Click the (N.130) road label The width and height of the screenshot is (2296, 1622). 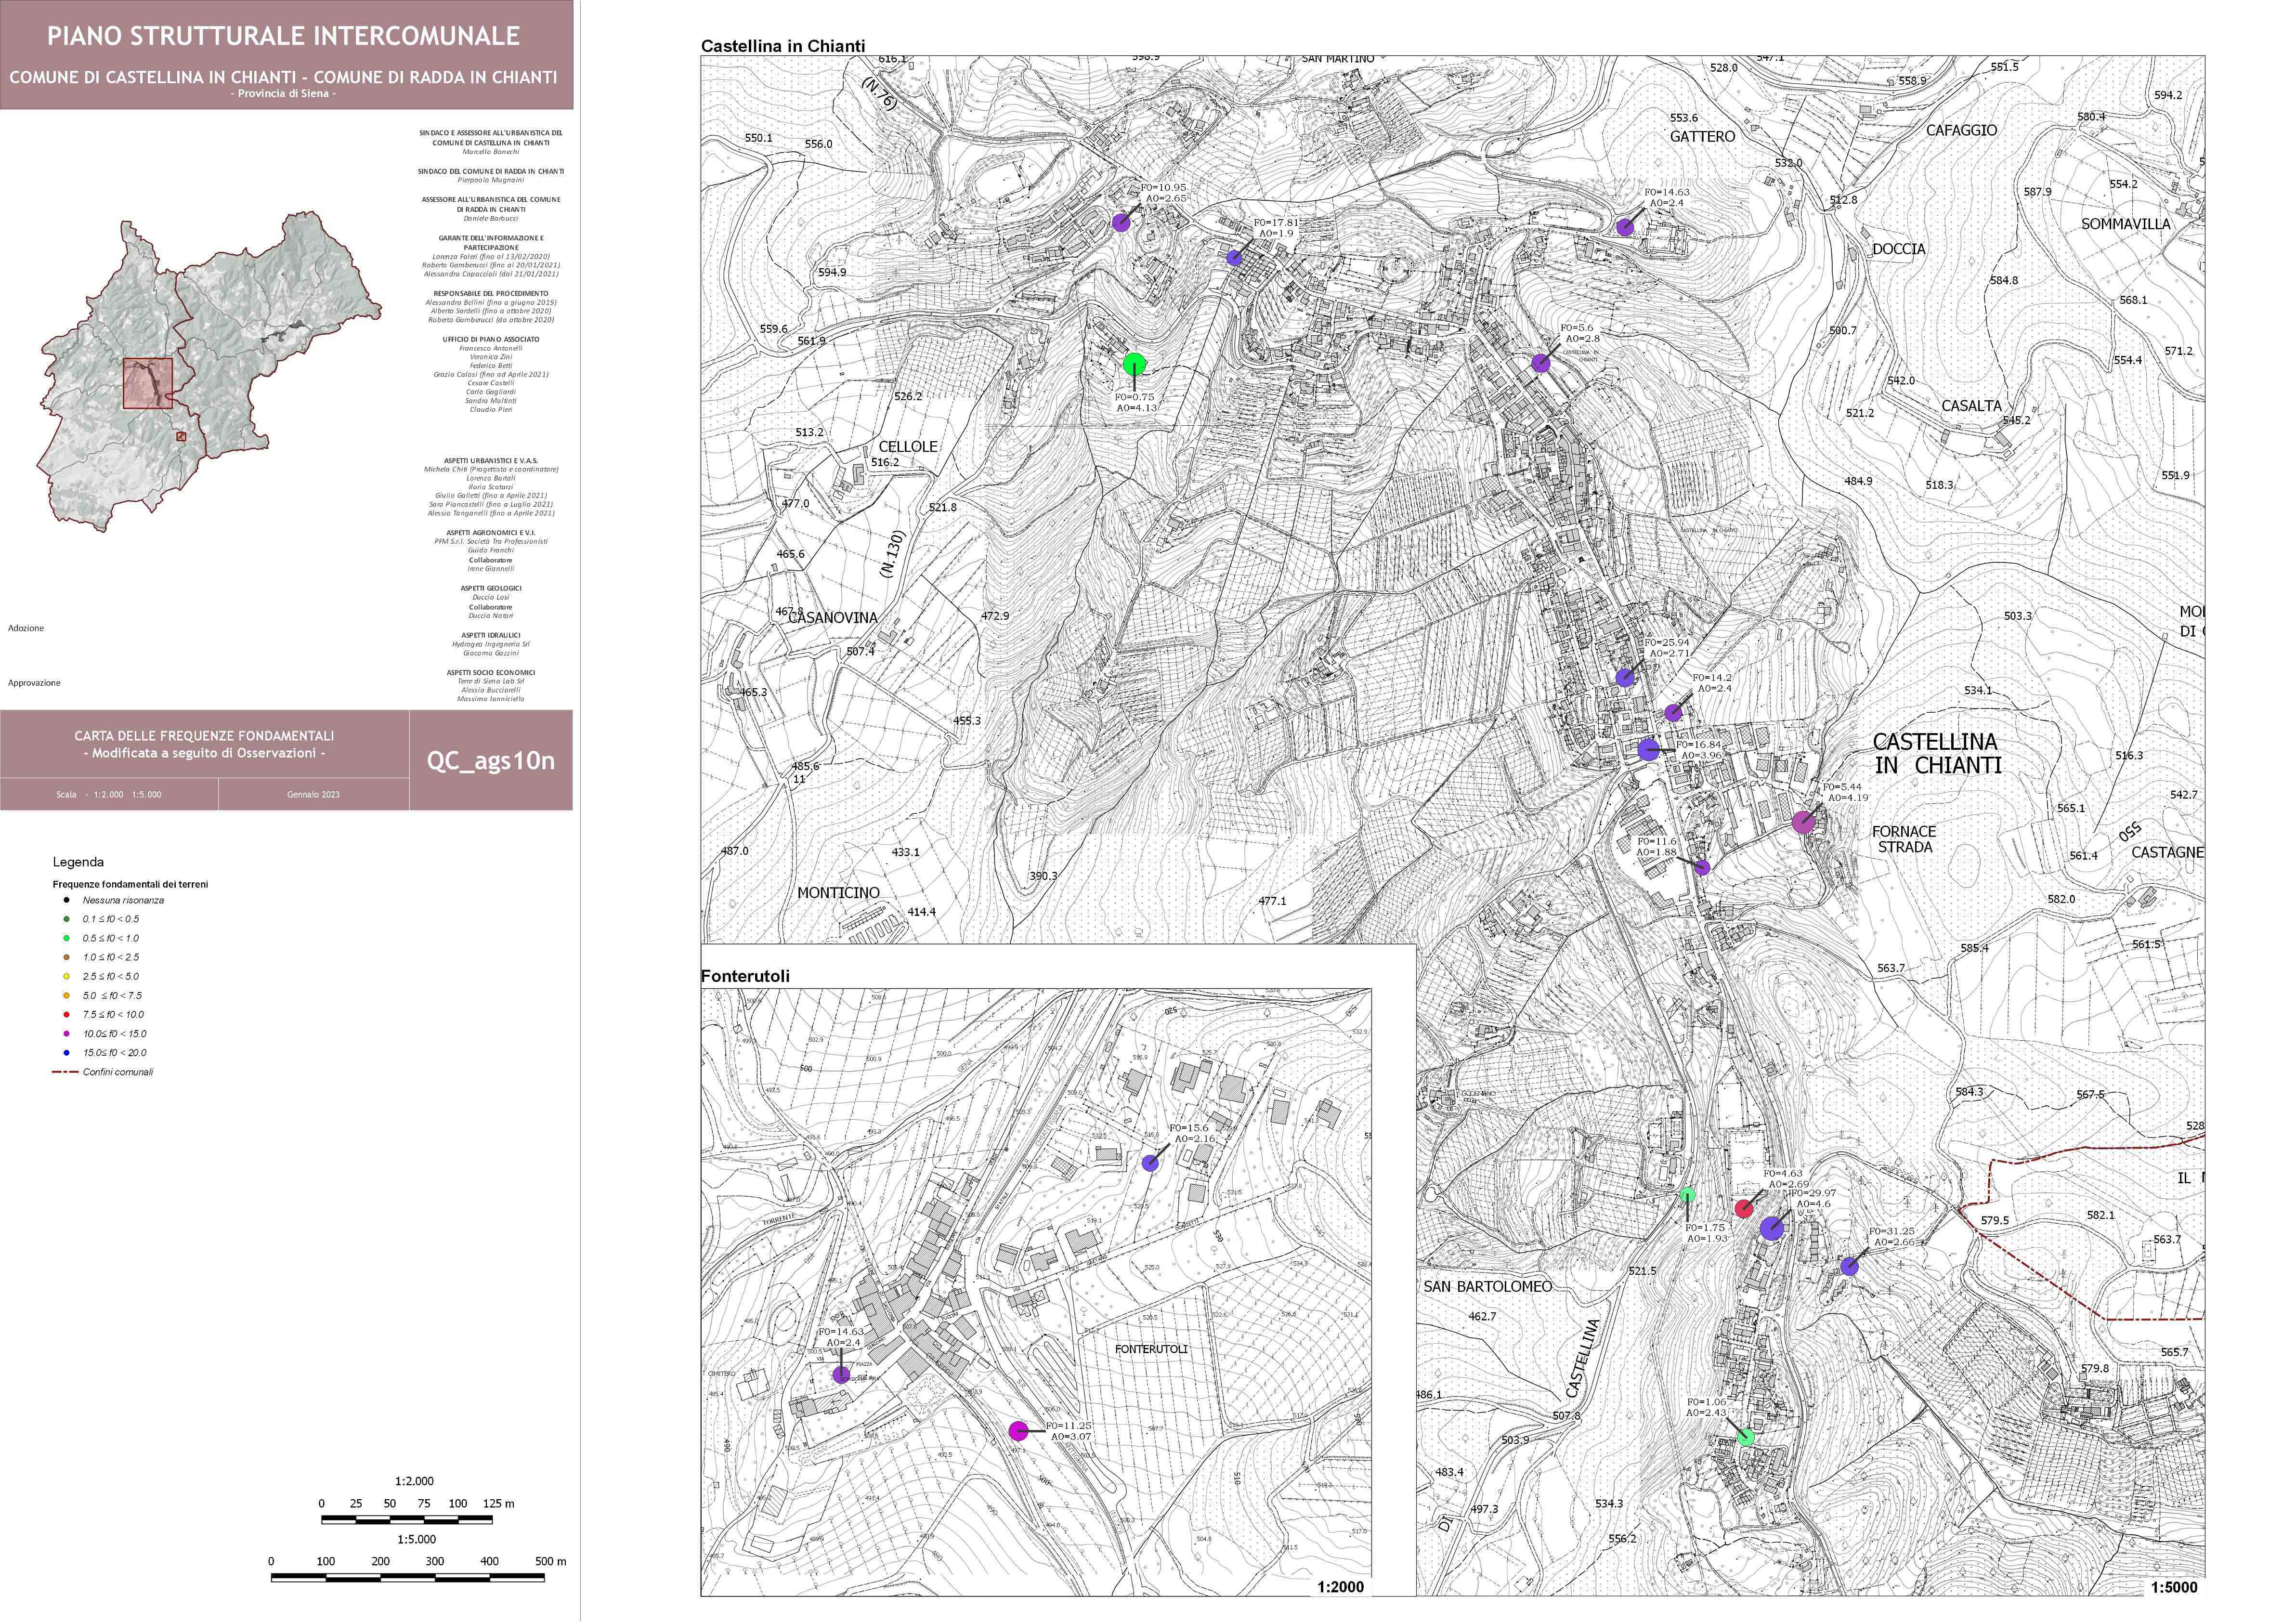coord(893,555)
